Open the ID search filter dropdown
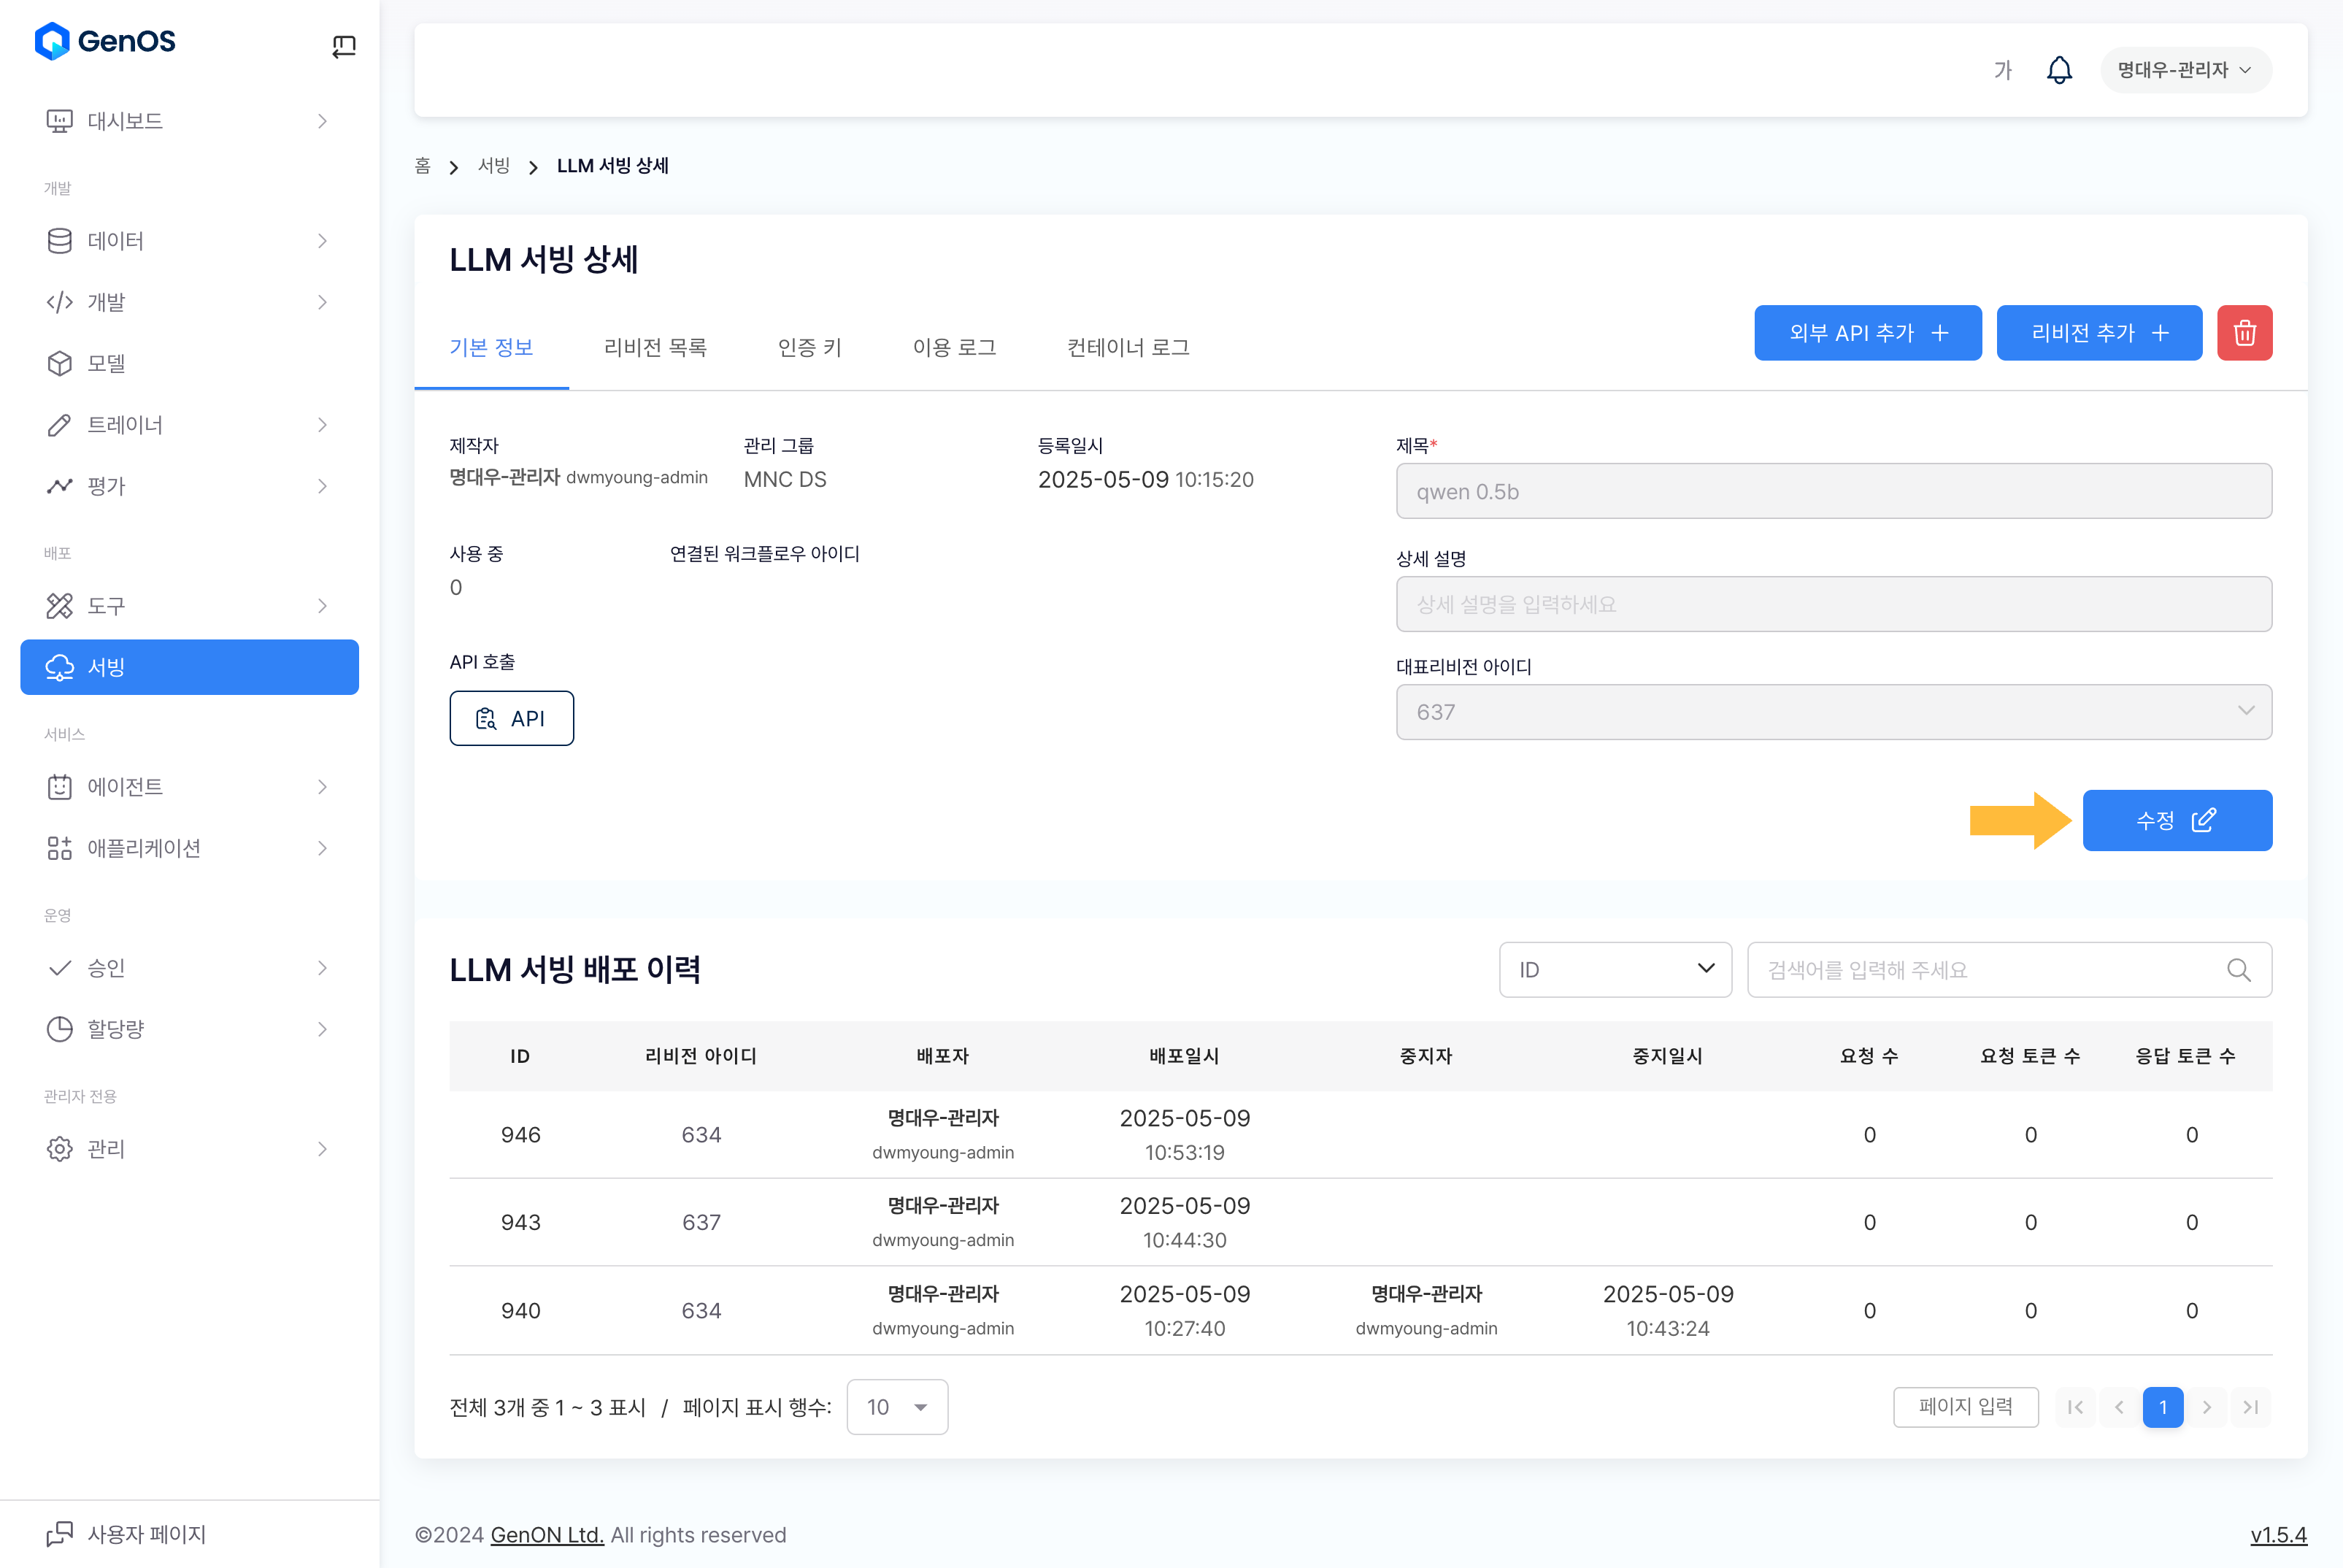The width and height of the screenshot is (2343, 1568). (x=1614, y=970)
